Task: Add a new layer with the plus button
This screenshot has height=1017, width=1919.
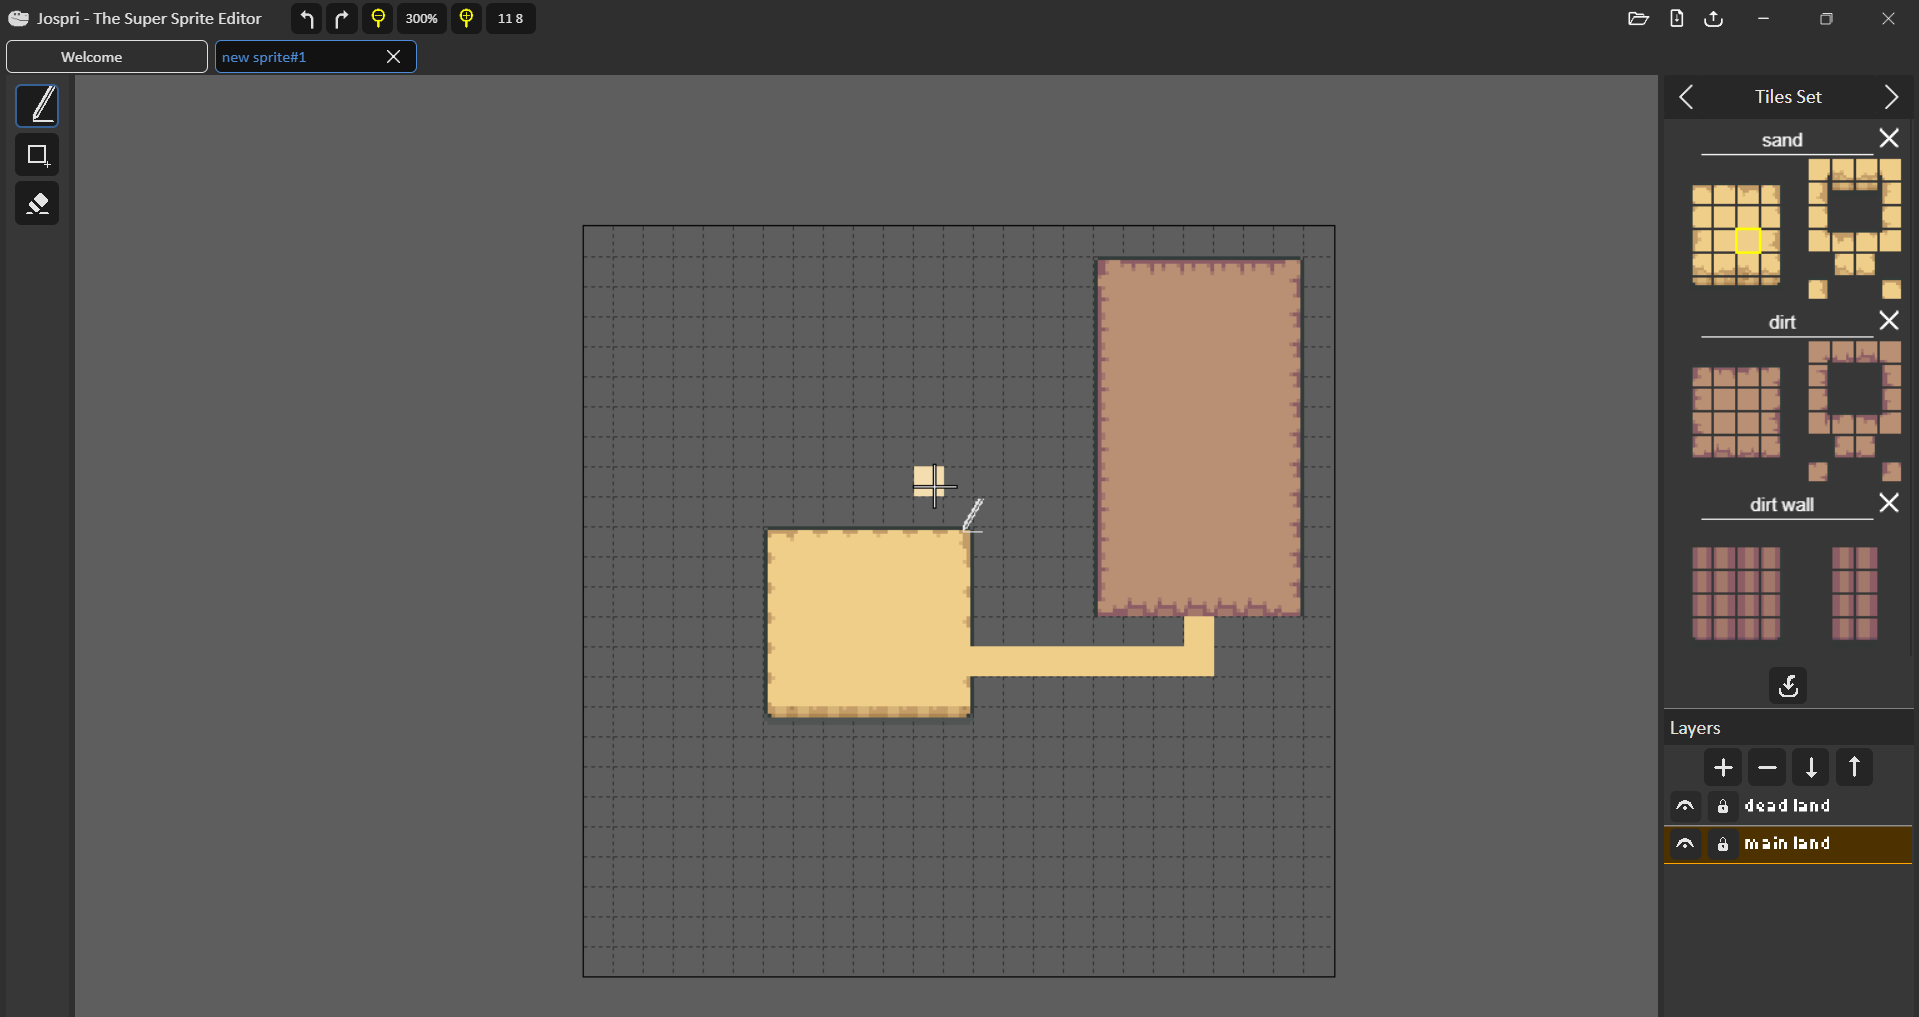Action: [x=1723, y=767]
